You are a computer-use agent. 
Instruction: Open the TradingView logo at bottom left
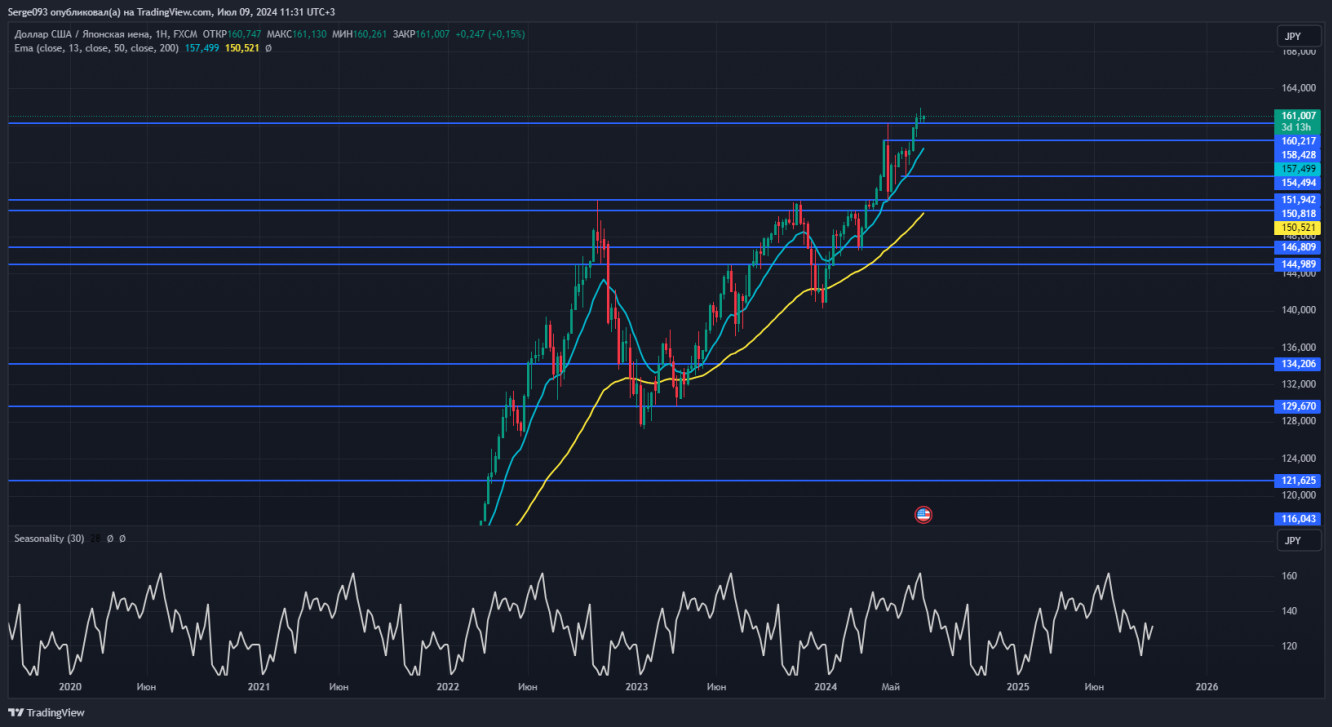click(46, 712)
